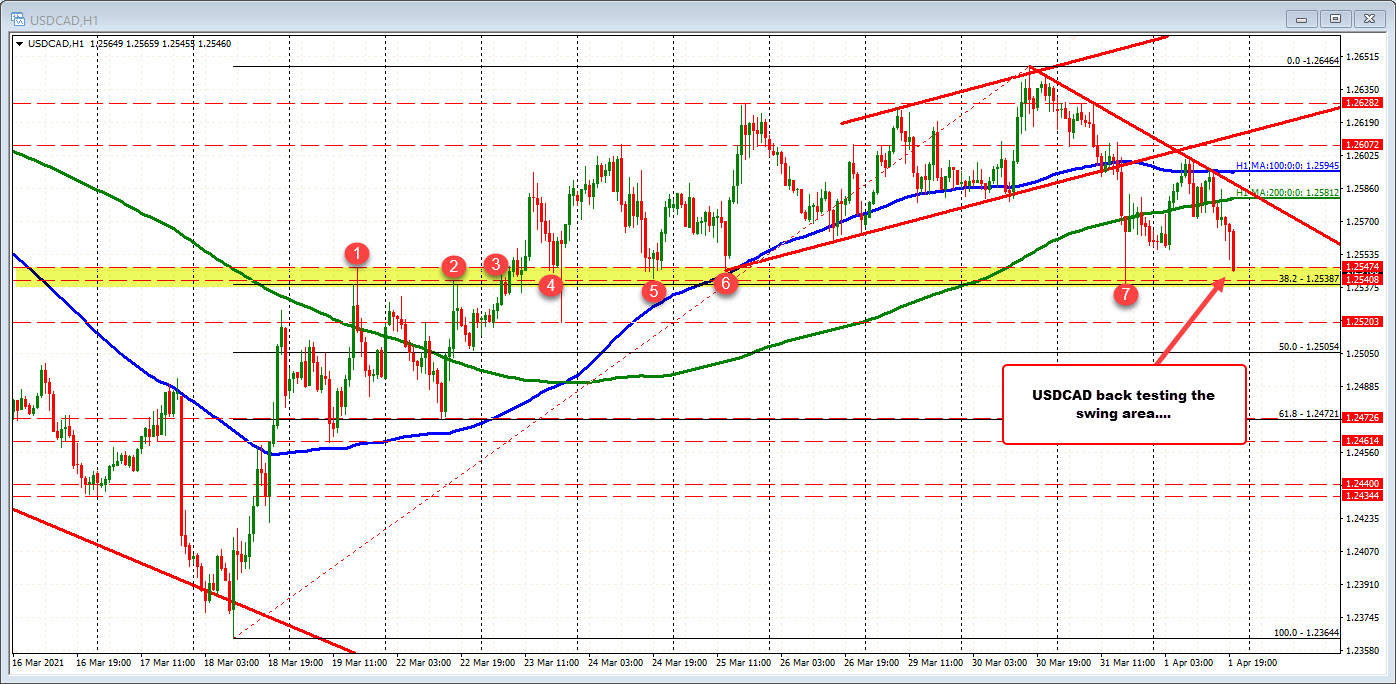Screen dimensions: 1396x684
Task: Select red circle marker number 6
Action: coord(726,284)
